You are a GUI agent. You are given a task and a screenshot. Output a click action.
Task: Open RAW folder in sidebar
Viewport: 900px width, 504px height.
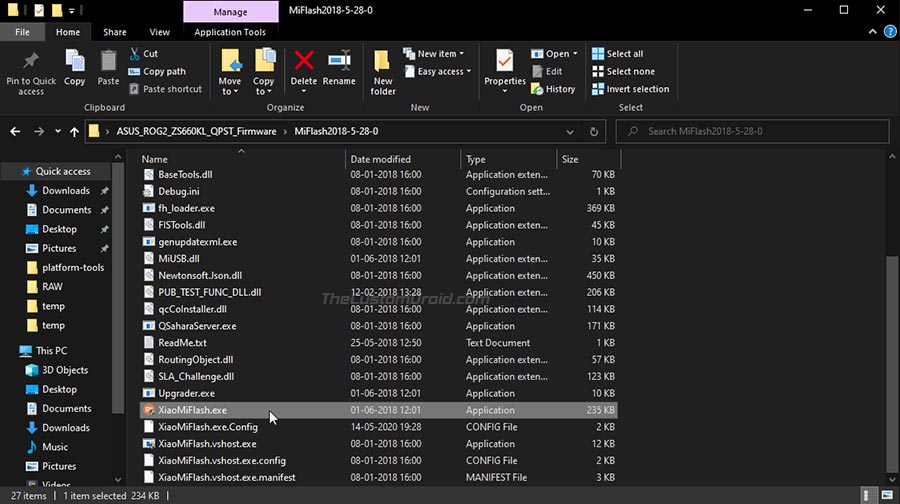45,286
